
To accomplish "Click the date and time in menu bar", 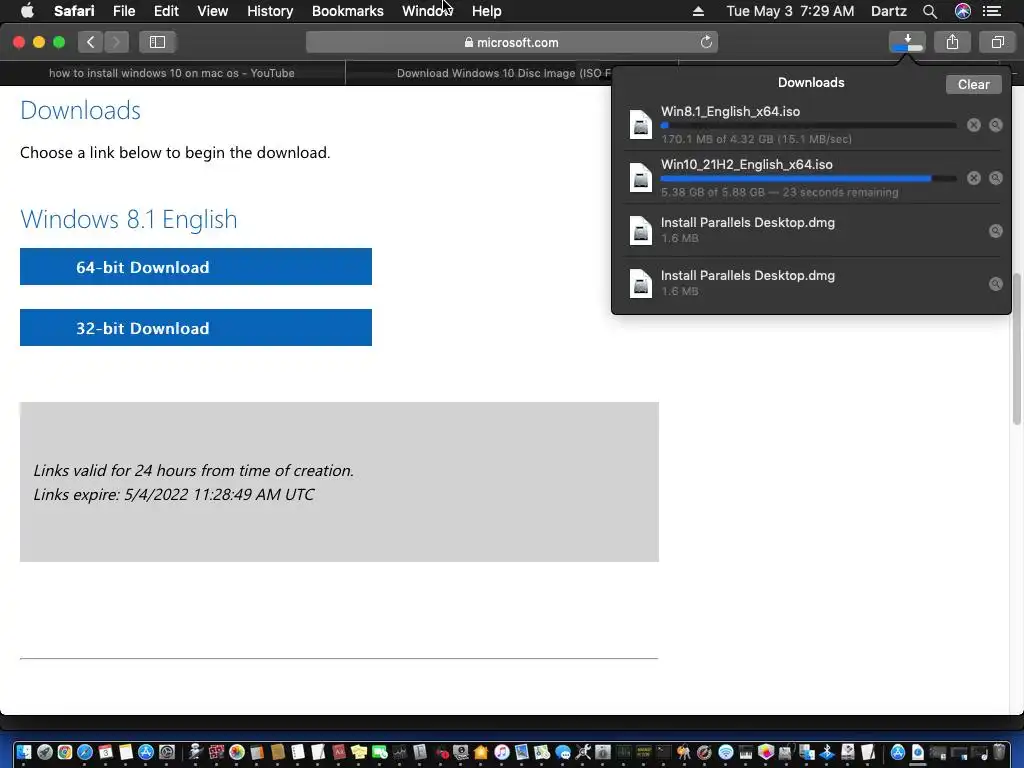I will 790,11.
